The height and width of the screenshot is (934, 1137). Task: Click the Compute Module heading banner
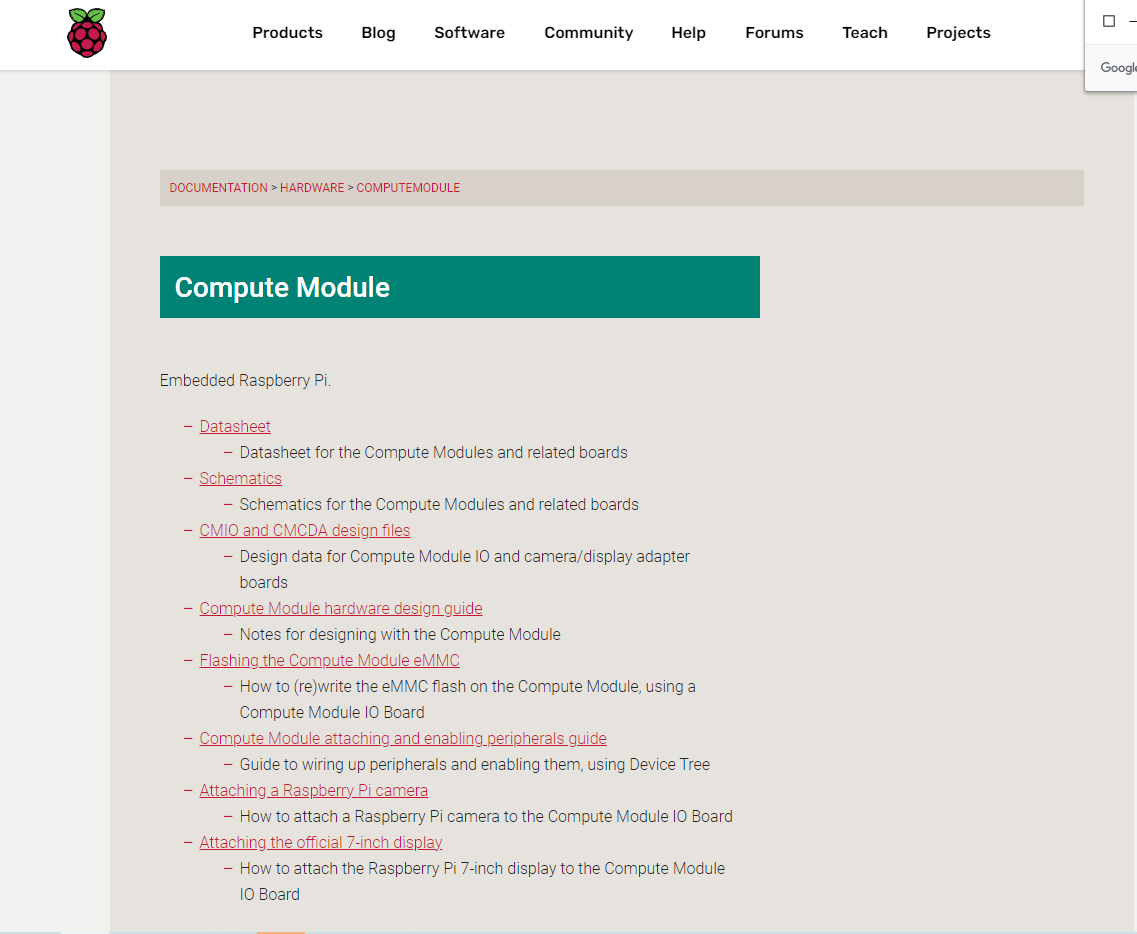[x=460, y=287]
